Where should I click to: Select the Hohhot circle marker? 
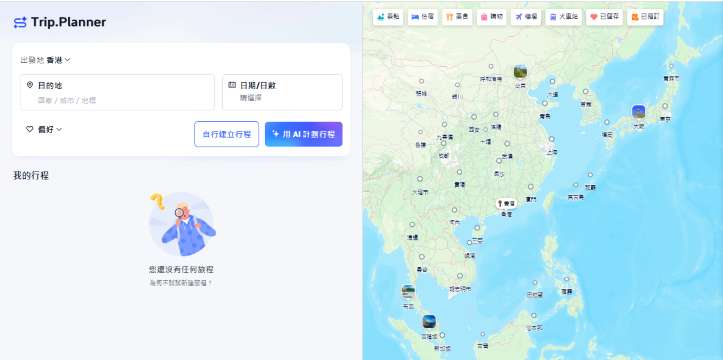pyautogui.click(x=491, y=66)
